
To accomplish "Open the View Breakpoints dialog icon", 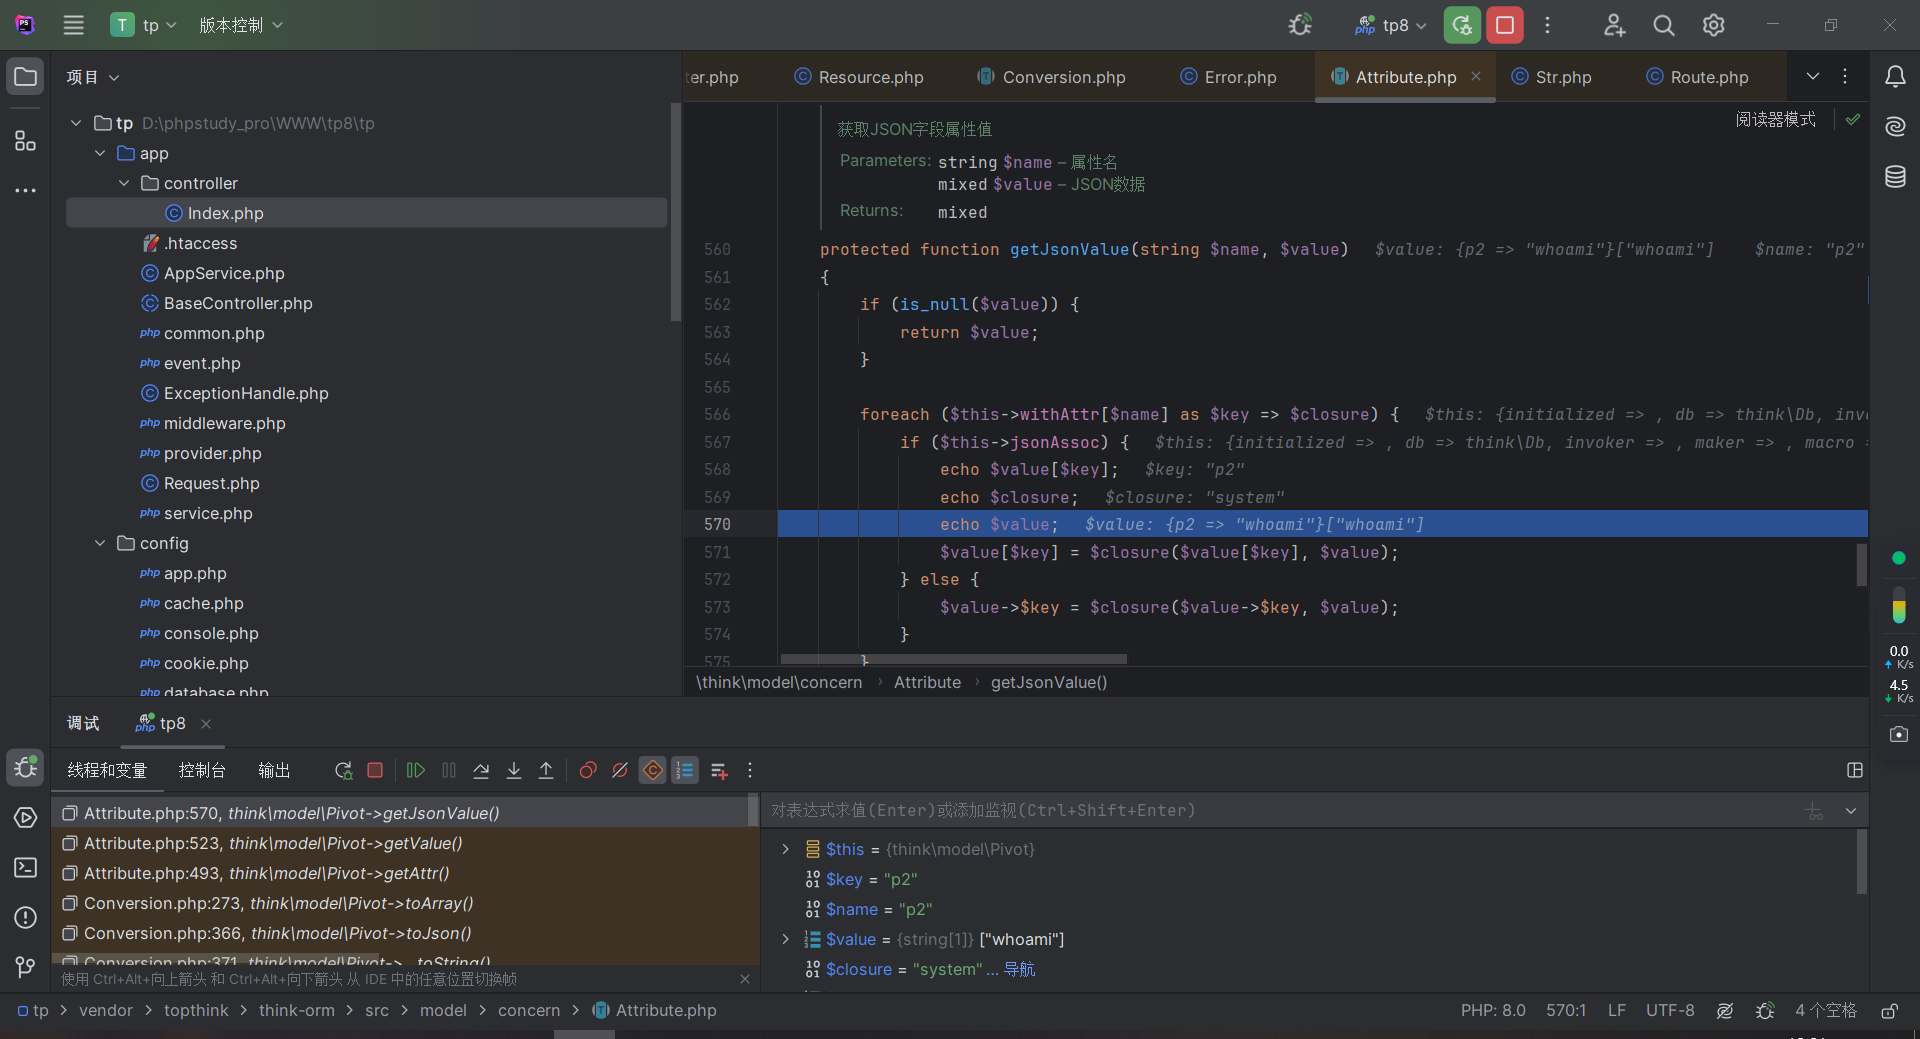I will [588, 770].
